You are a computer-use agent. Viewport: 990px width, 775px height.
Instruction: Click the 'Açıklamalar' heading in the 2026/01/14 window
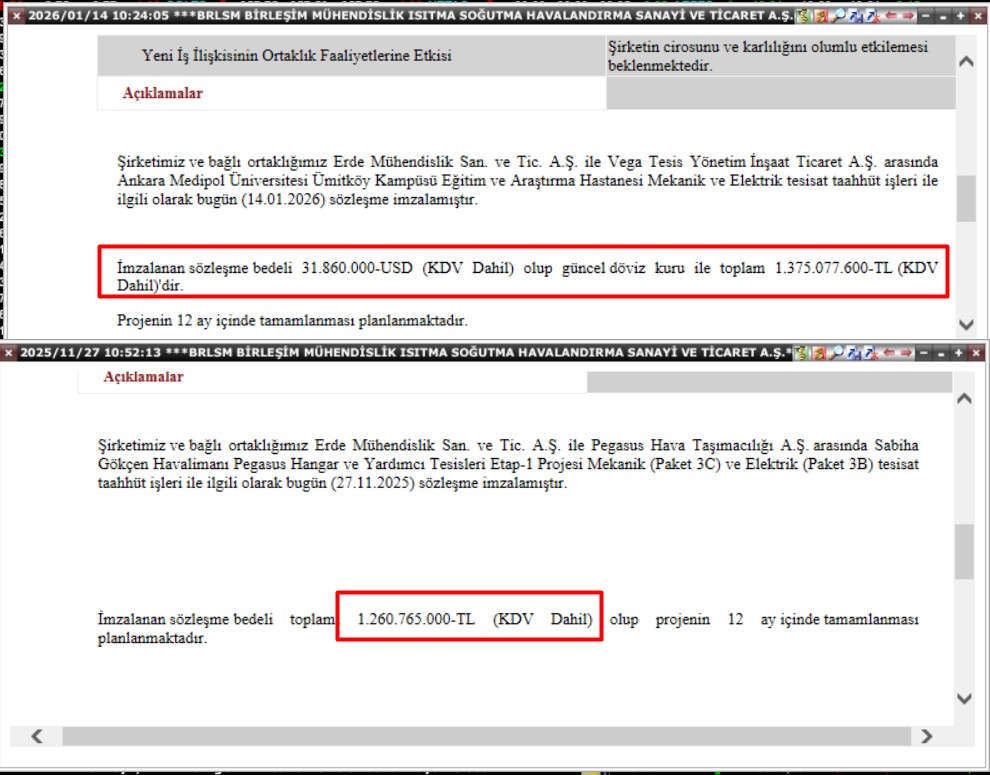point(162,93)
